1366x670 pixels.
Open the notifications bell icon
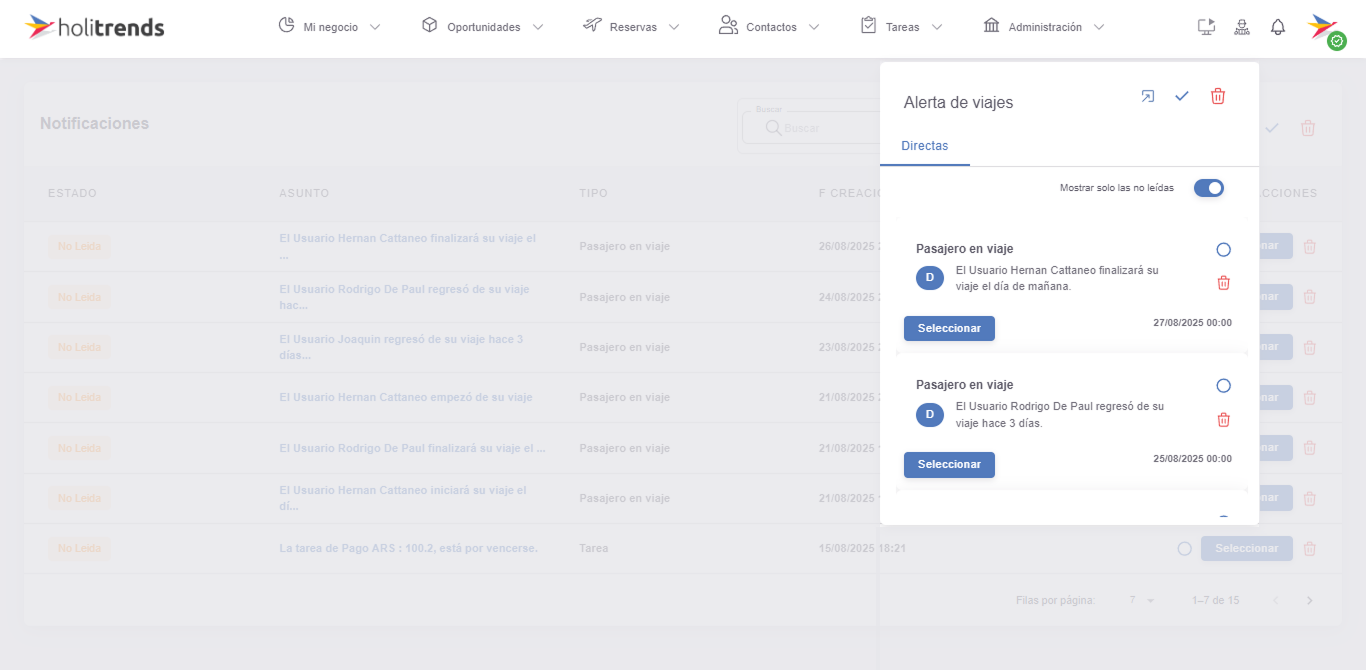click(1278, 26)
